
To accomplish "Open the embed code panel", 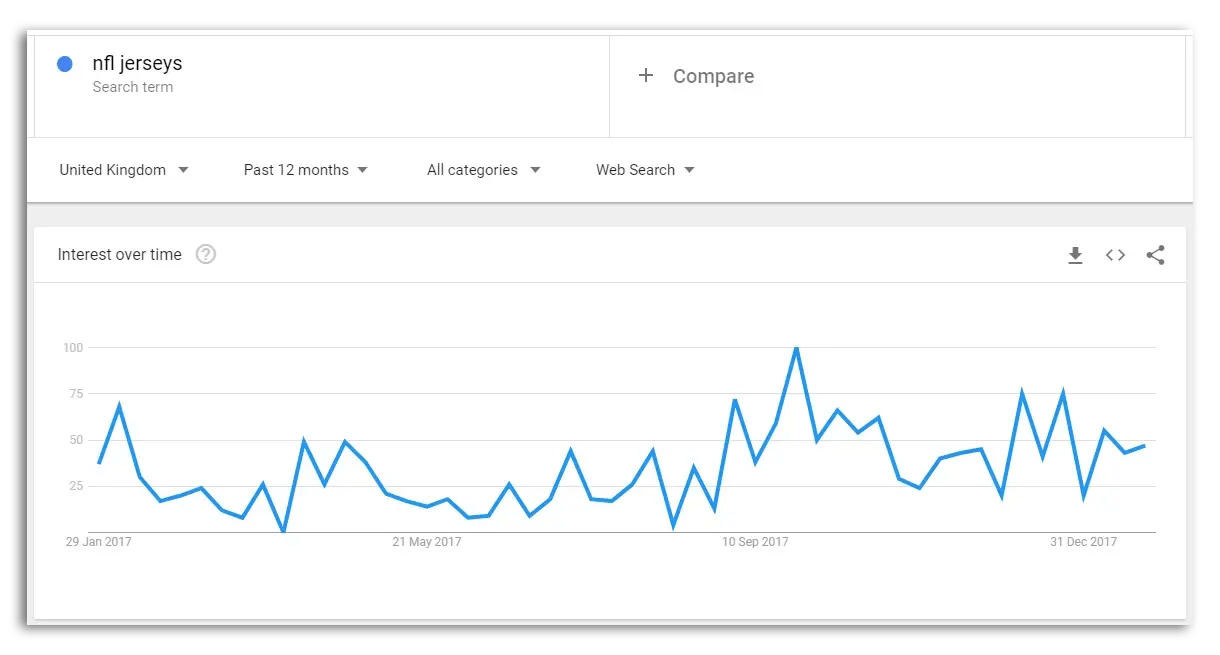I will click(1115, 255).
